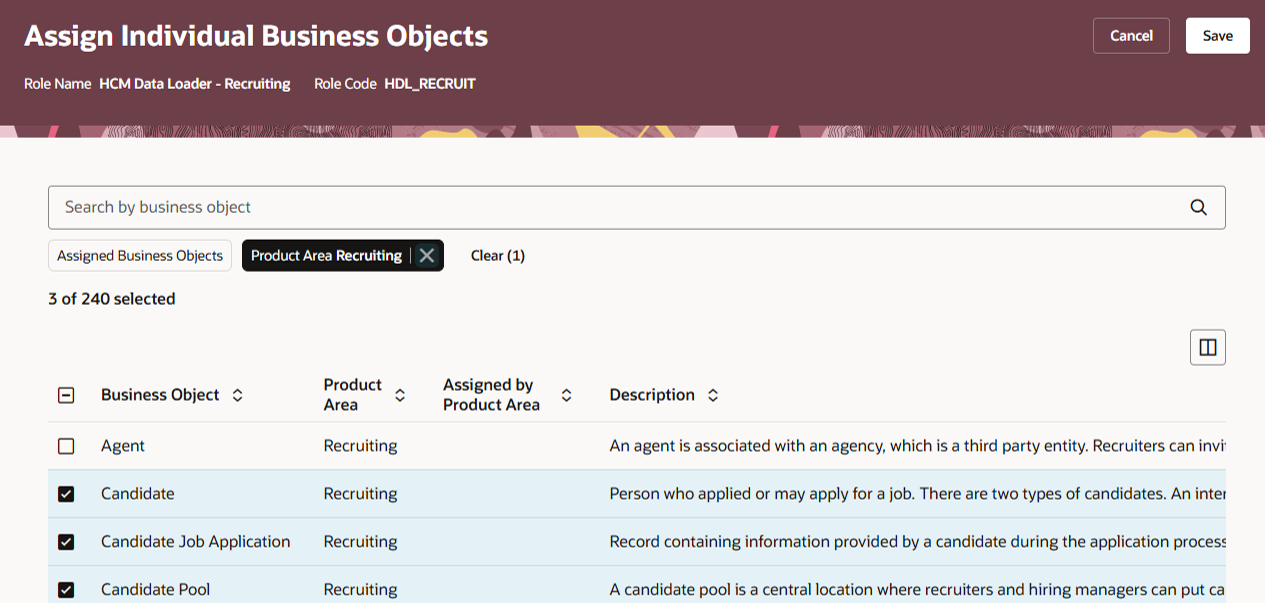Select the Candidate Job Application row name

pos(195,542)
